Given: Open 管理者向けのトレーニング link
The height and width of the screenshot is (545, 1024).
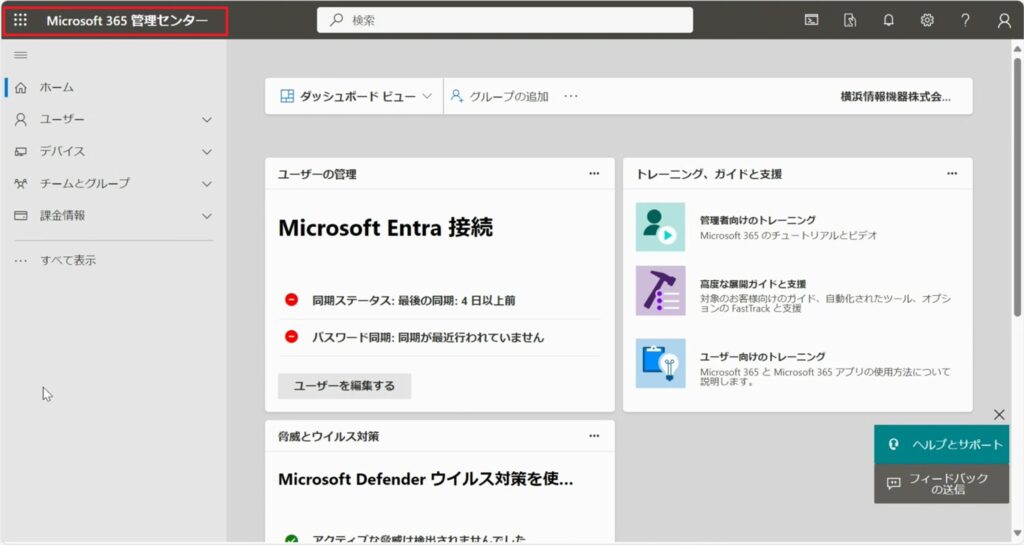Looking at the screenshot, I should point(758,221).
